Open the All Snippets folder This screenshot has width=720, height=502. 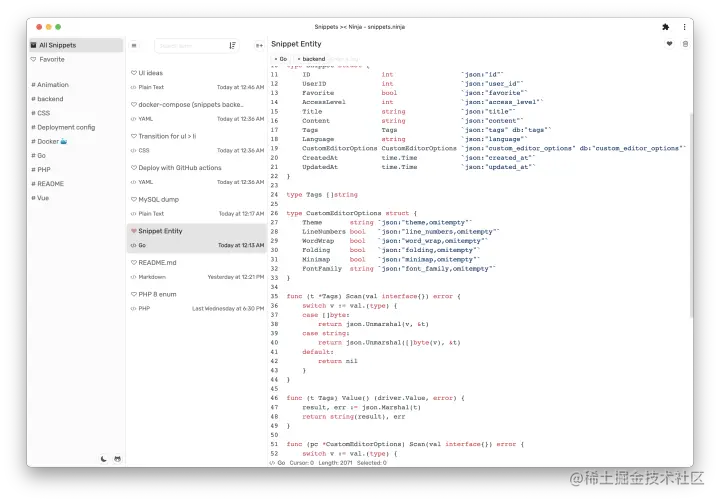[76, 45]
